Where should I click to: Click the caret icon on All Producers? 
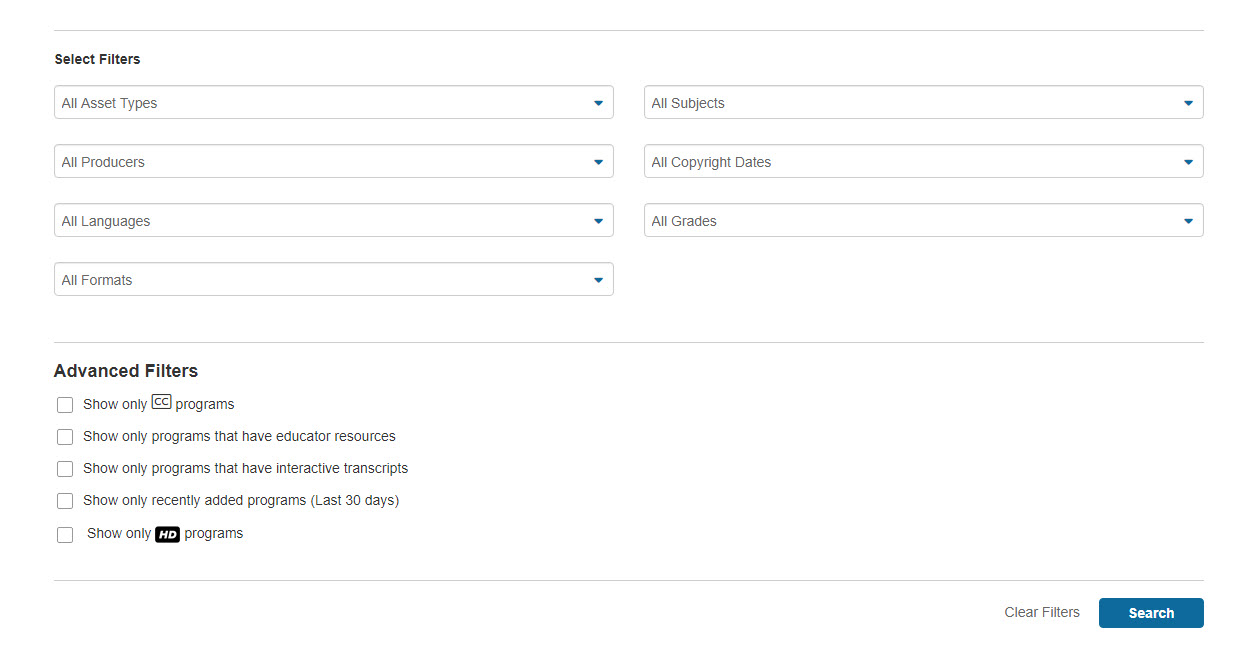[x=598, y=162]
